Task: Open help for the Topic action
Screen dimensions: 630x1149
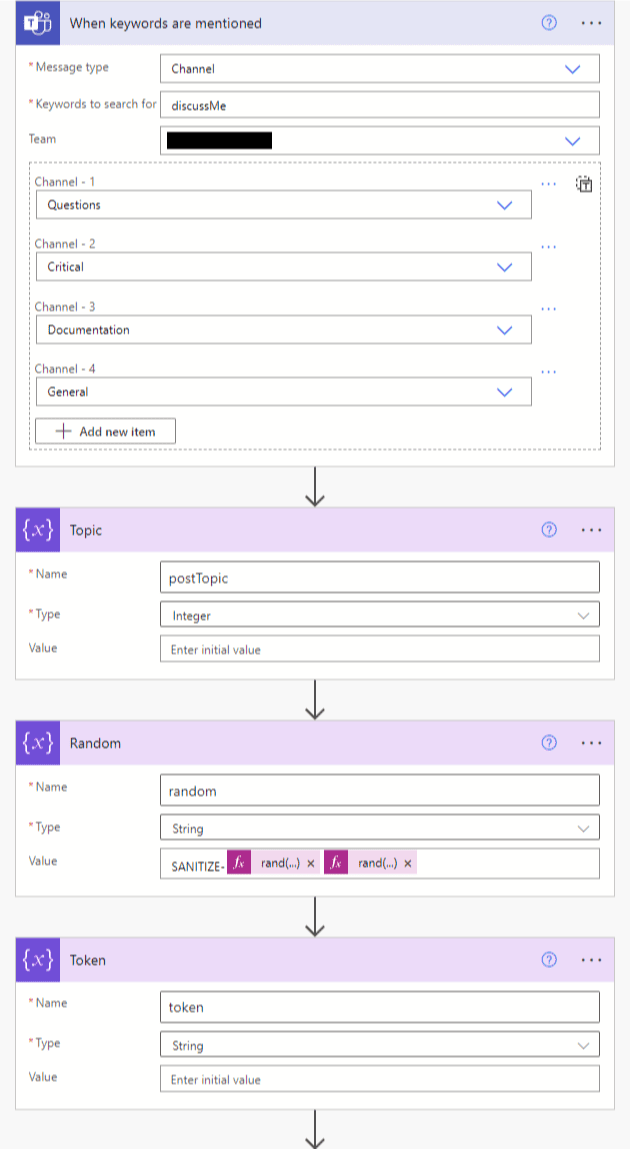Action: [548, 530]
